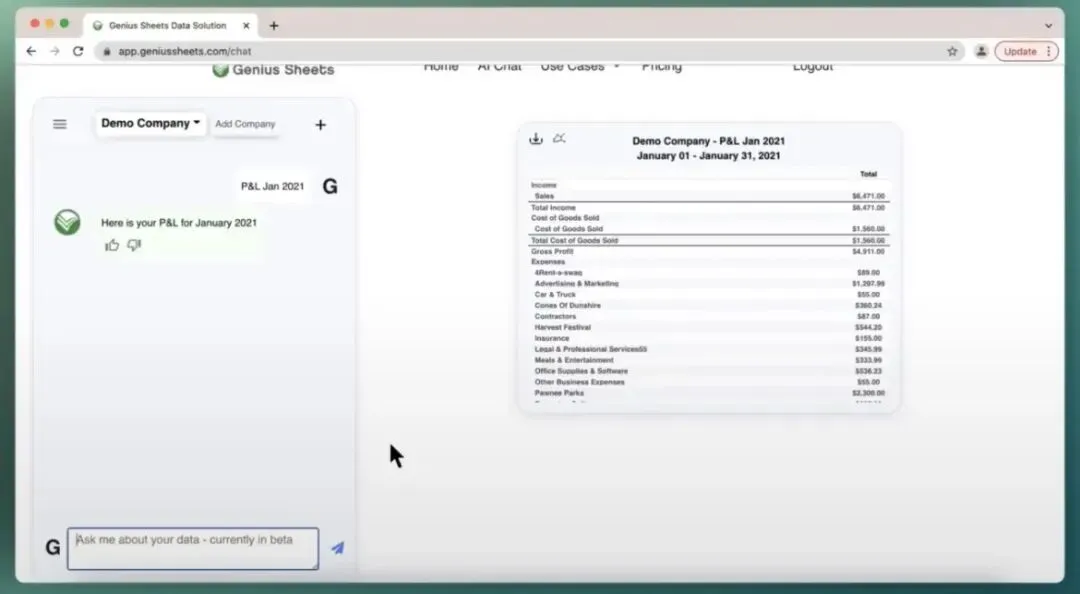Image resolution: width=1080 pixels, height=594 pixels.
Task: Give a thumbs down to the response
Action: click(x=134, y=245)
